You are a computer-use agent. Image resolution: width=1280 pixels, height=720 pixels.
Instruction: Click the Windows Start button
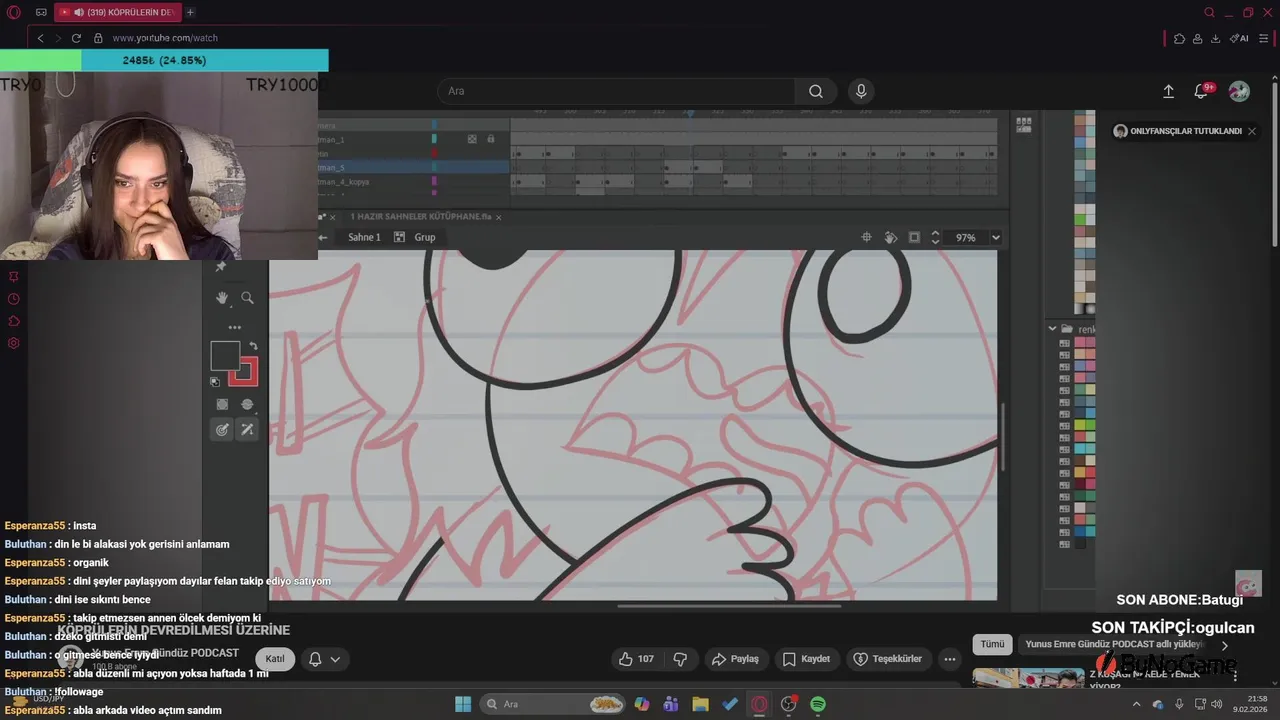pos(463,704)
